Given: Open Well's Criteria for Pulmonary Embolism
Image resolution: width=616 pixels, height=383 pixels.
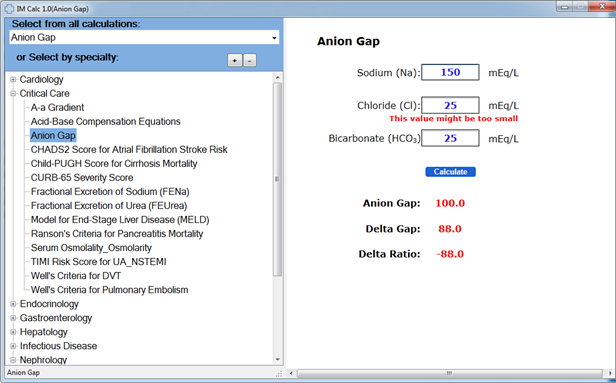Looking at the screenshot, I should (x=110, y=290).
